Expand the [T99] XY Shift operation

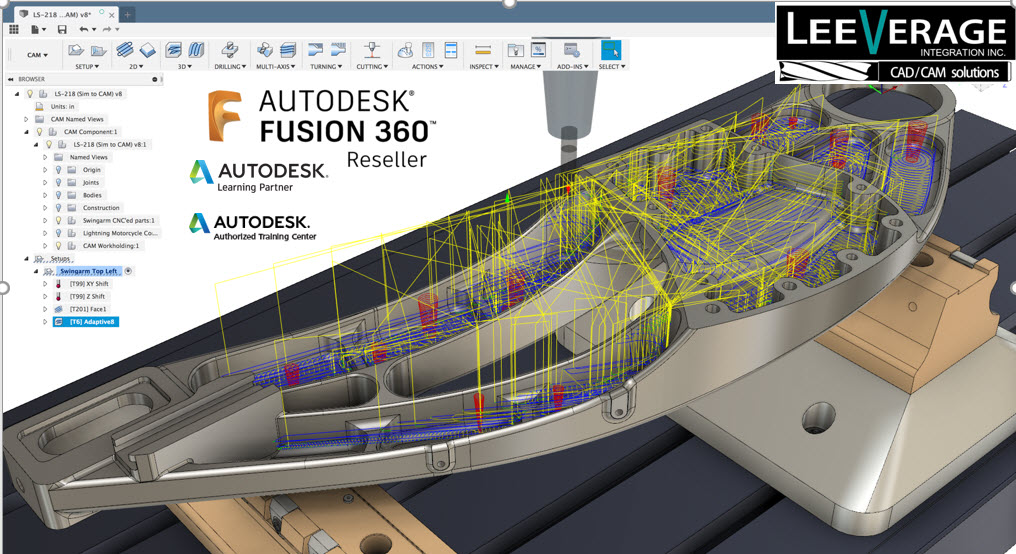coord(45,284)
